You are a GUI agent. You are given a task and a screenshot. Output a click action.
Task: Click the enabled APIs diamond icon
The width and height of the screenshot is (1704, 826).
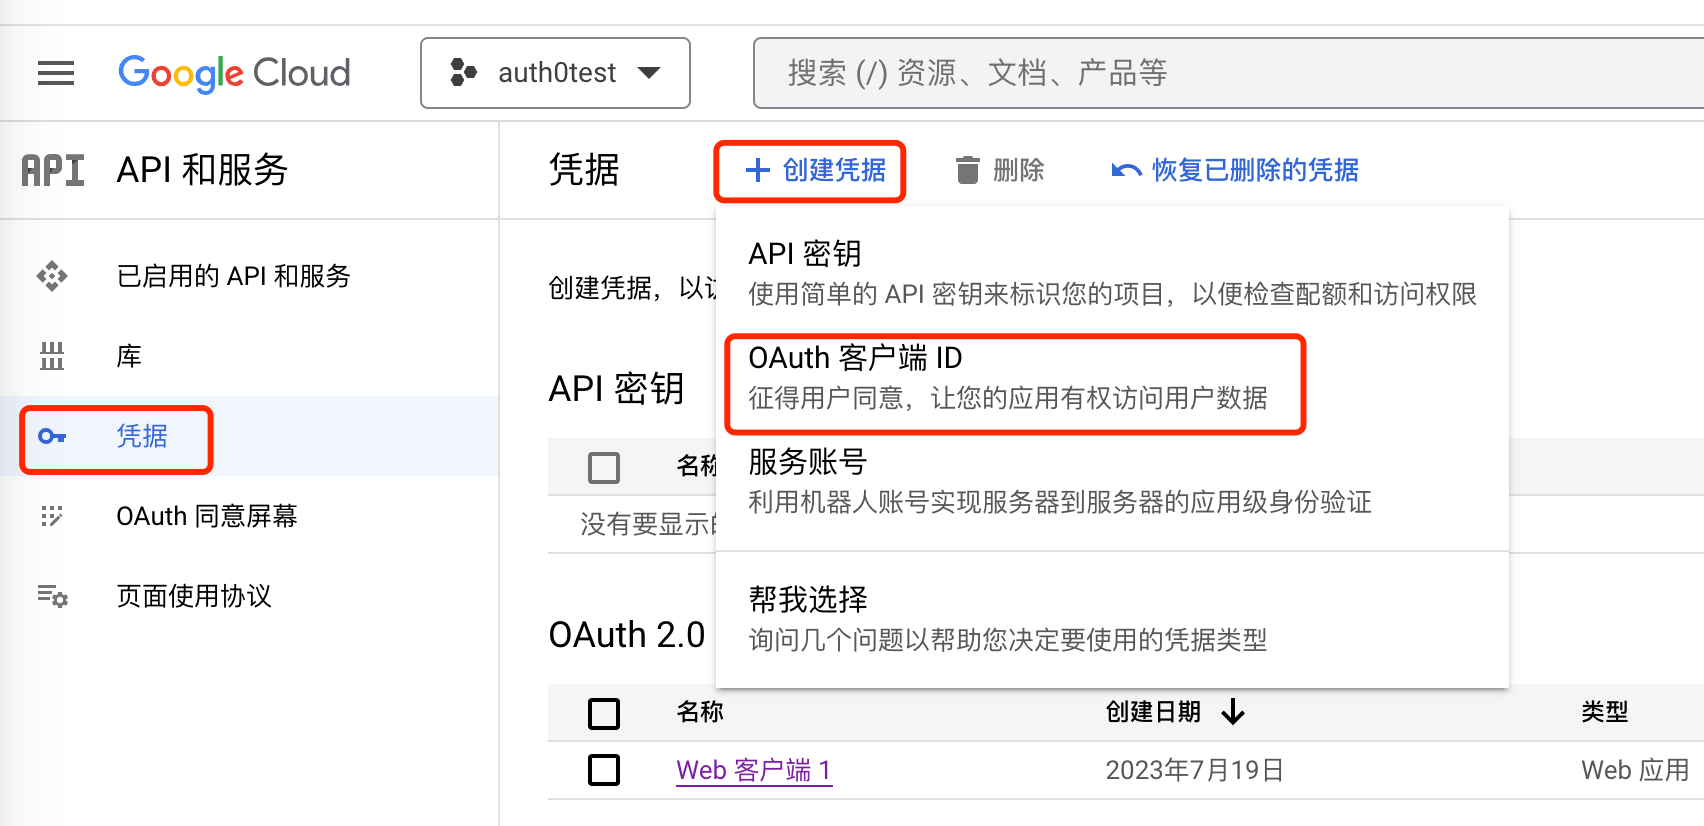coord(52,276)
